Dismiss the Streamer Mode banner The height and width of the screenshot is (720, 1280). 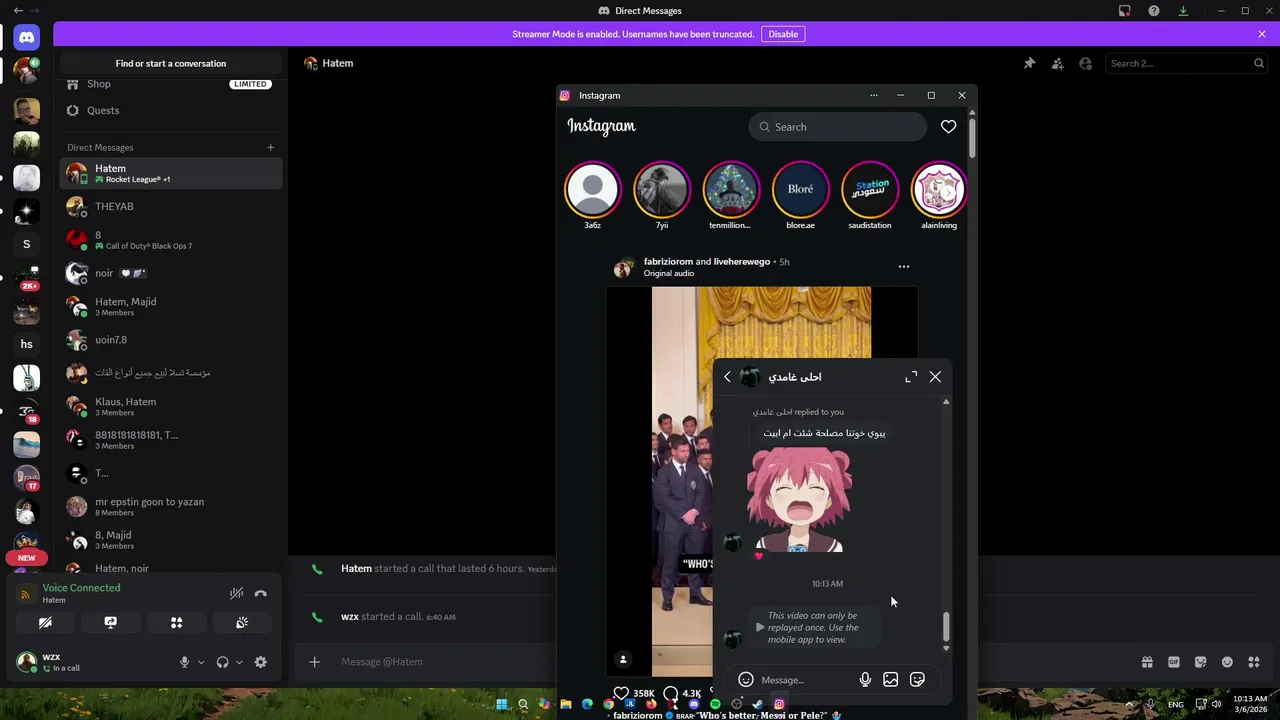[1262, 34]
